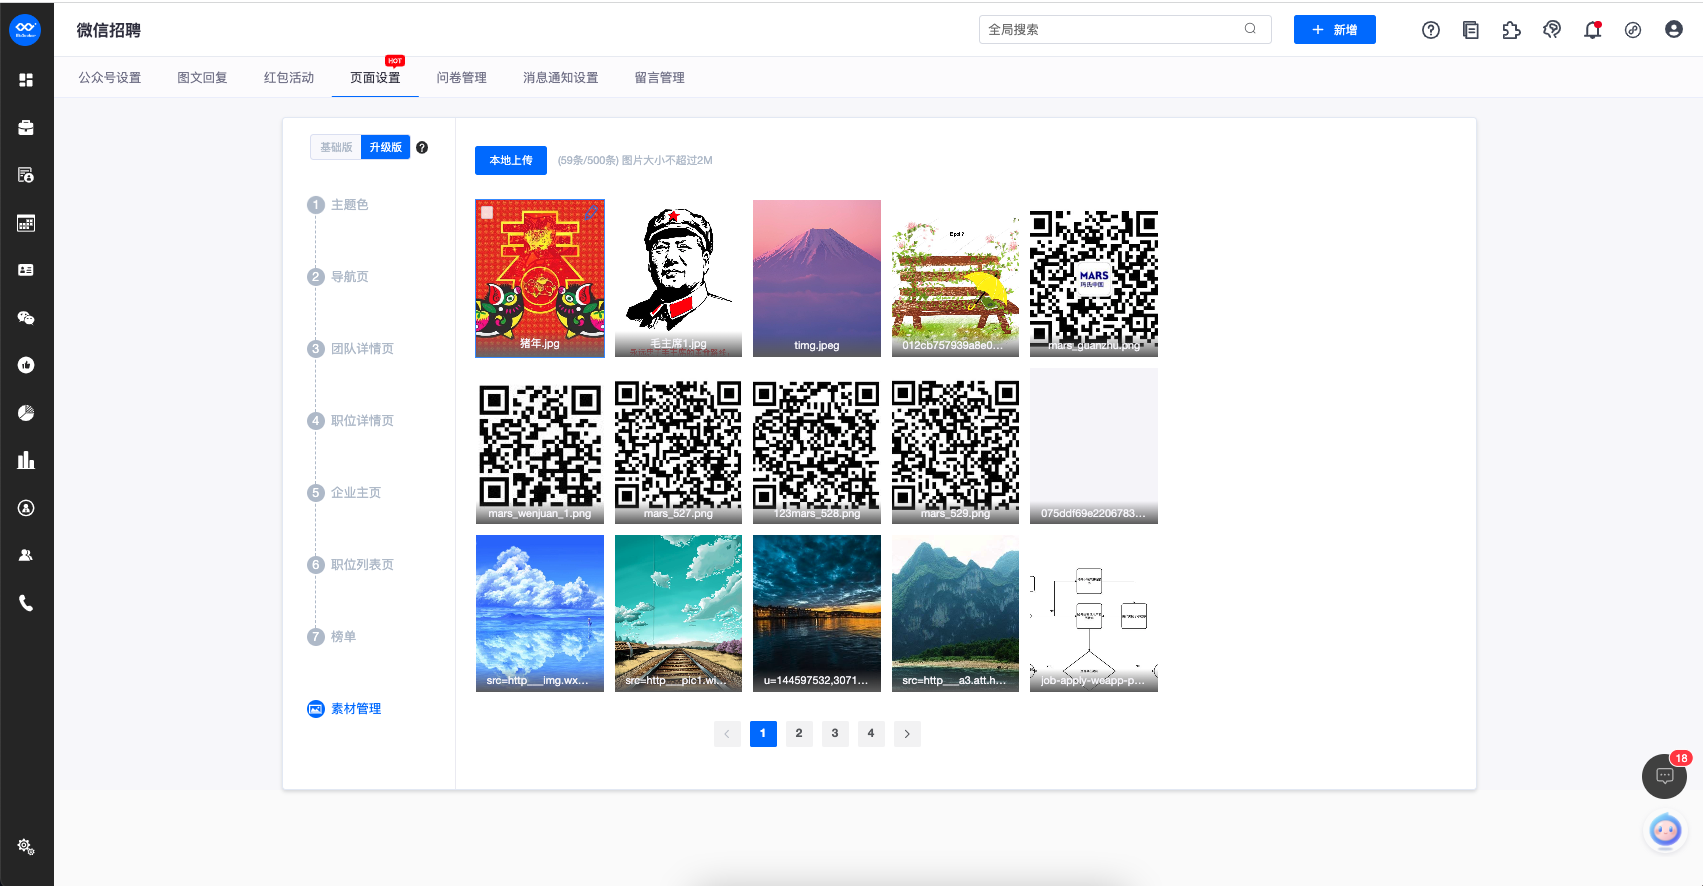Click the 全局搜索 search field
Screen dimensions: 1703x886
[1125, 29]
